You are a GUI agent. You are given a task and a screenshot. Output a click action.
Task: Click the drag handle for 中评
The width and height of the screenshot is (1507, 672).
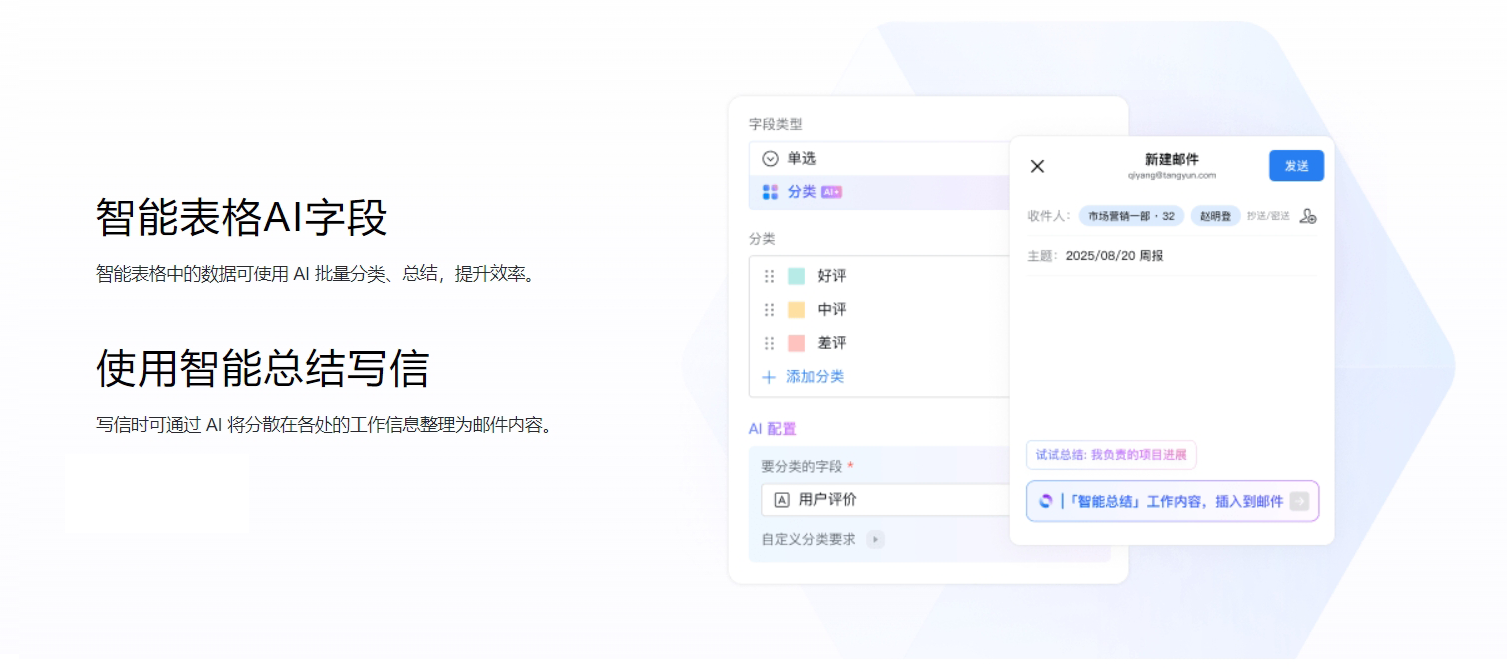tap(769, 310)
